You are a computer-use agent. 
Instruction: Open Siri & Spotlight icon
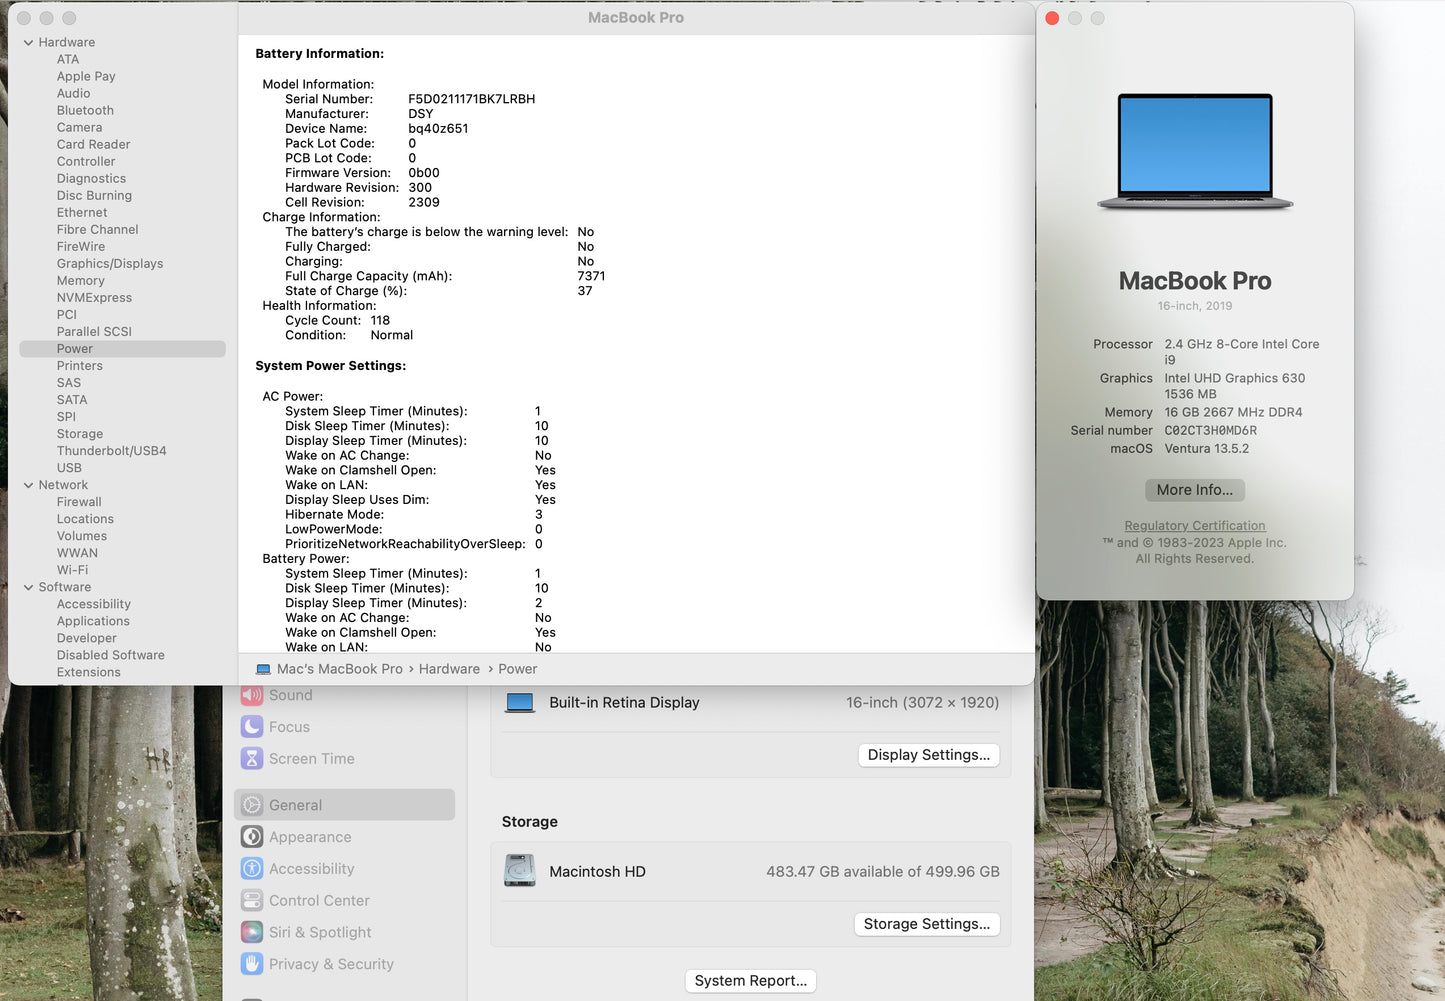coord(252,932)
